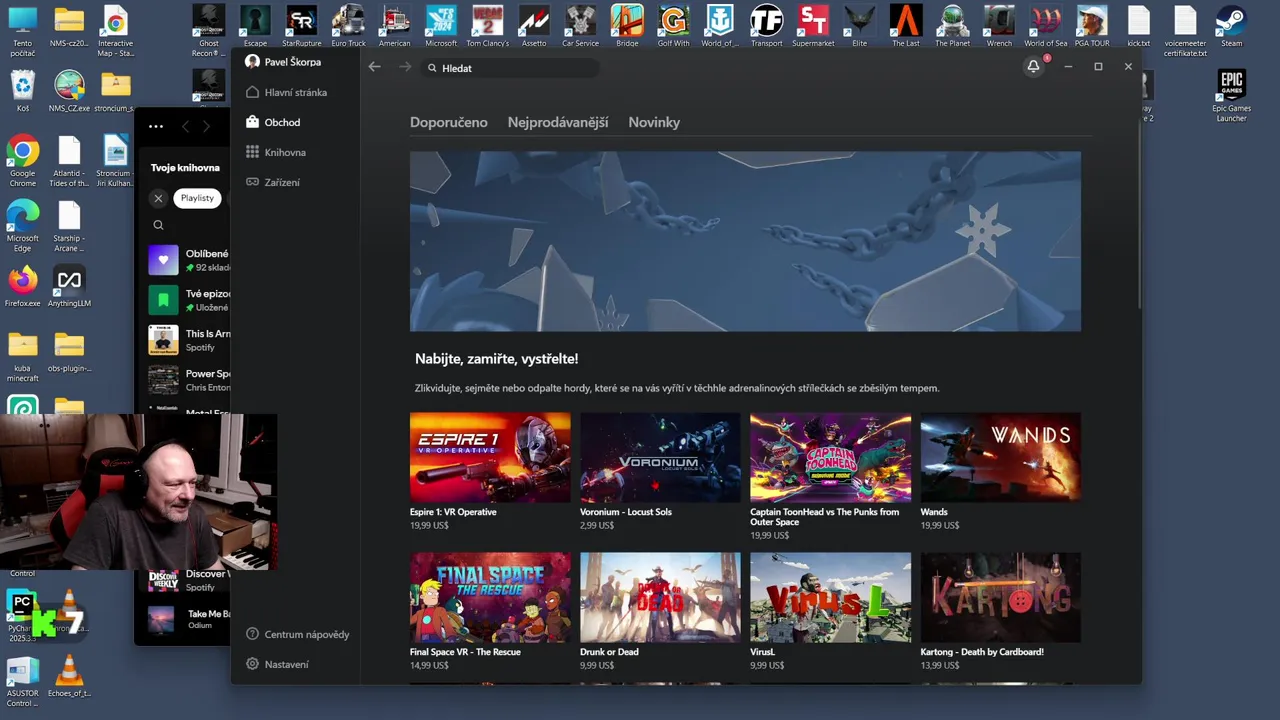
Task: Launch the Epic Games Launcher shortcut
Action: pos(1231,96)
